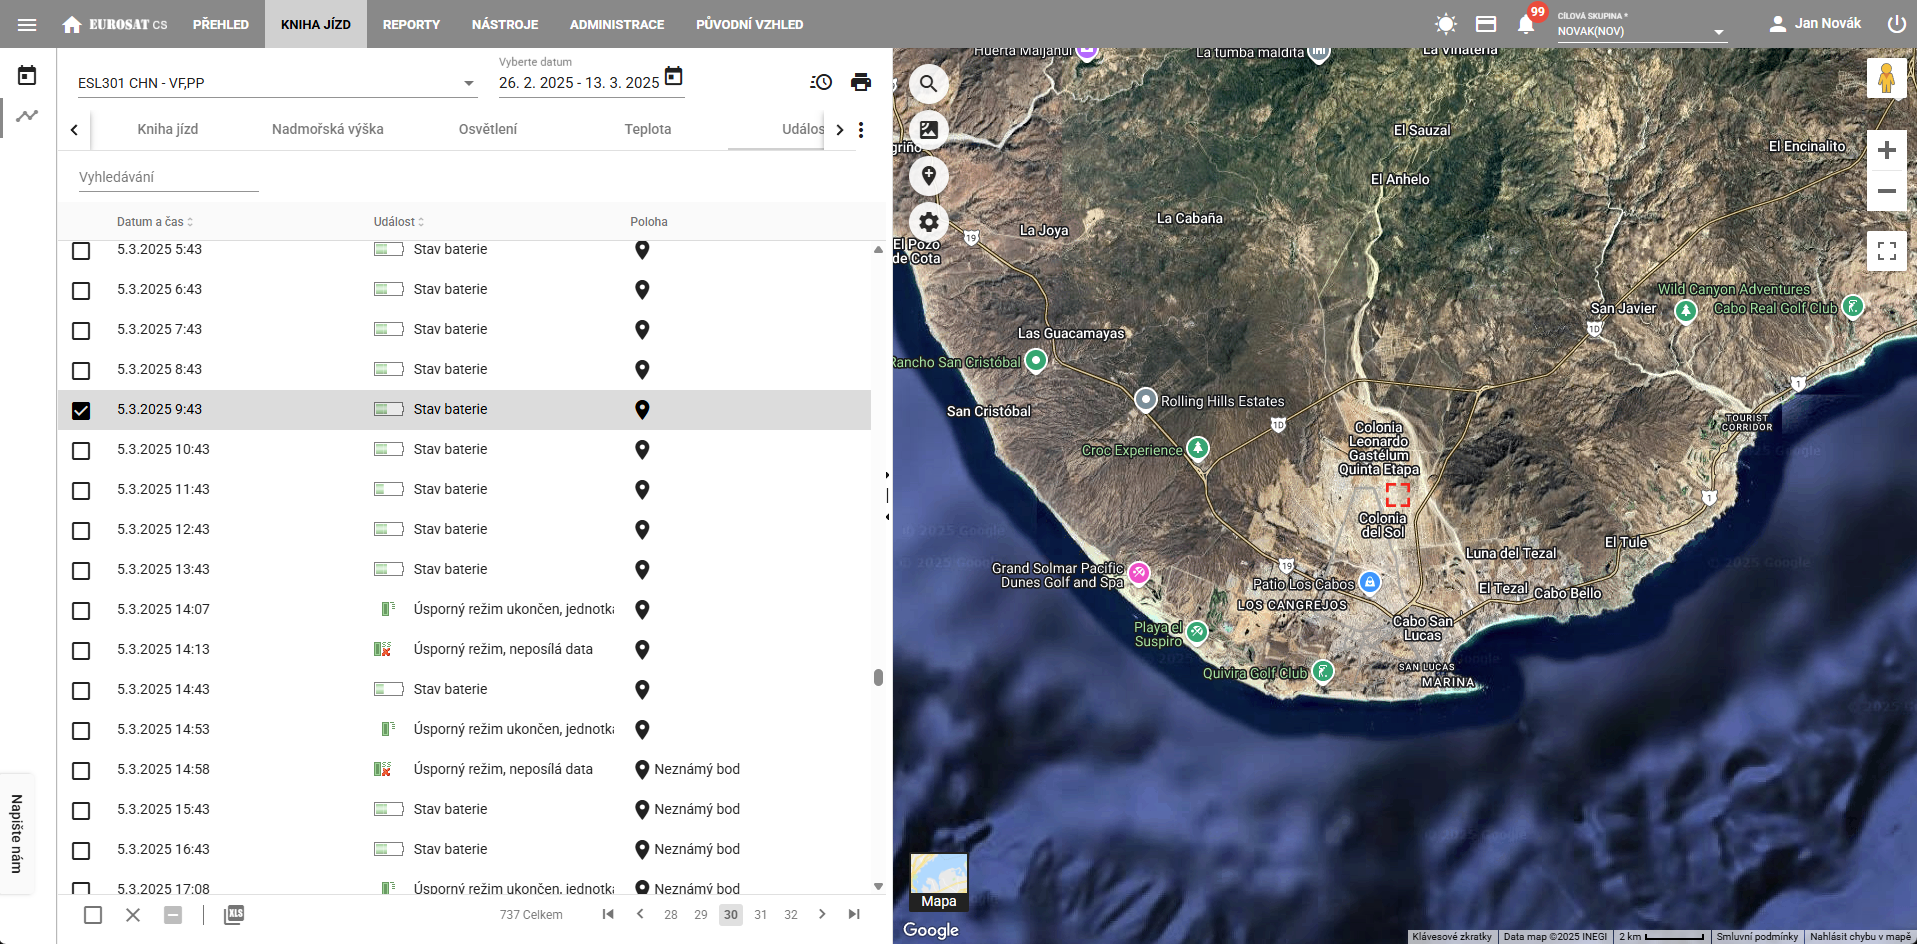Open the history clock icon
This screenshot has height=944, width=1917.
click(820, 82)
